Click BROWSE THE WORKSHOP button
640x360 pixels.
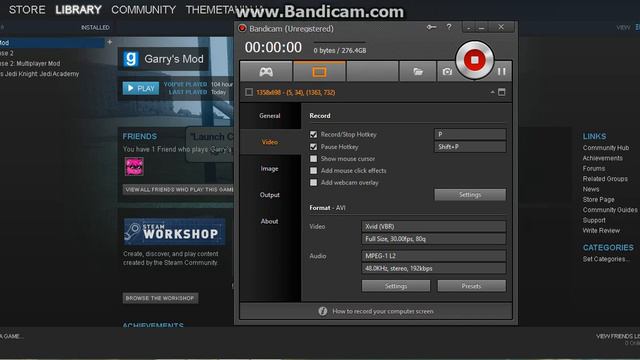160,298
